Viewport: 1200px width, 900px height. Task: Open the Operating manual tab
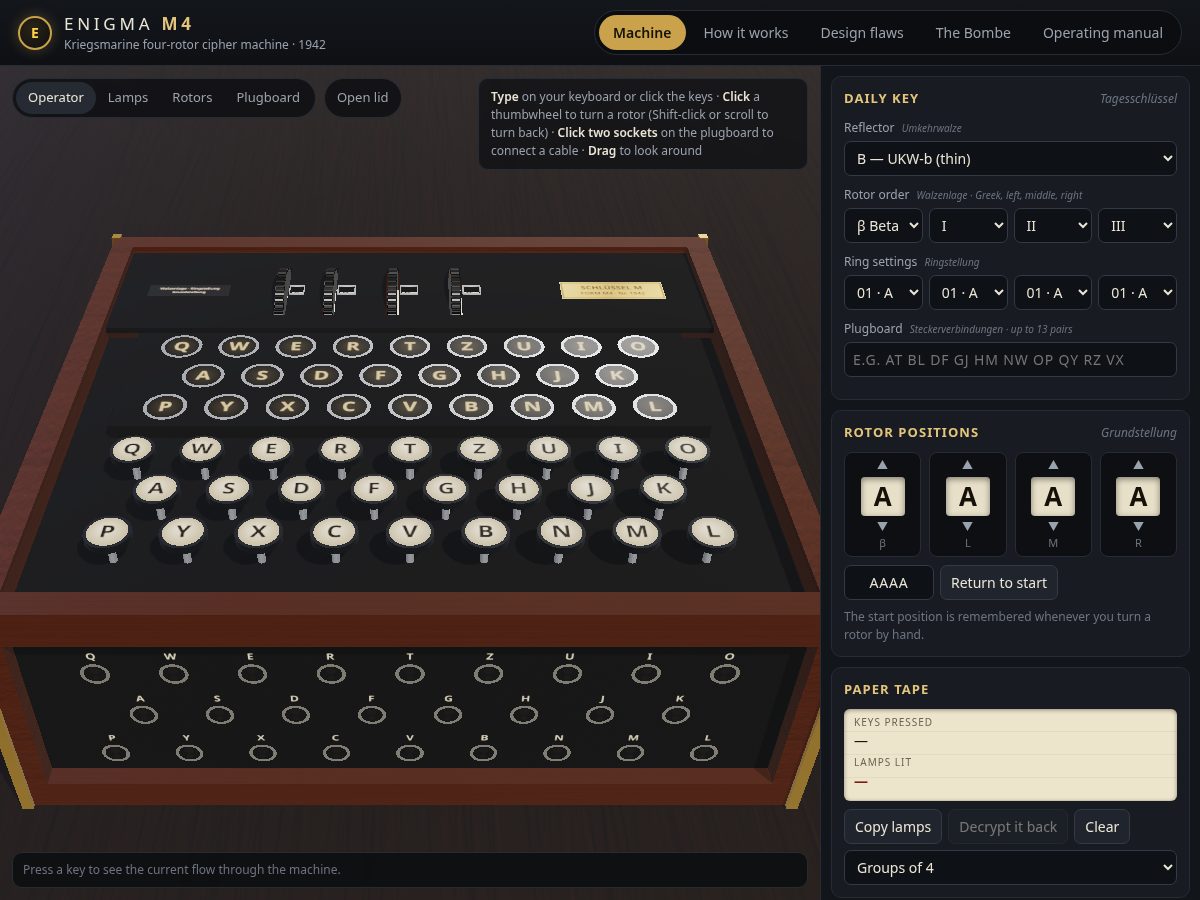[1103, 33]
